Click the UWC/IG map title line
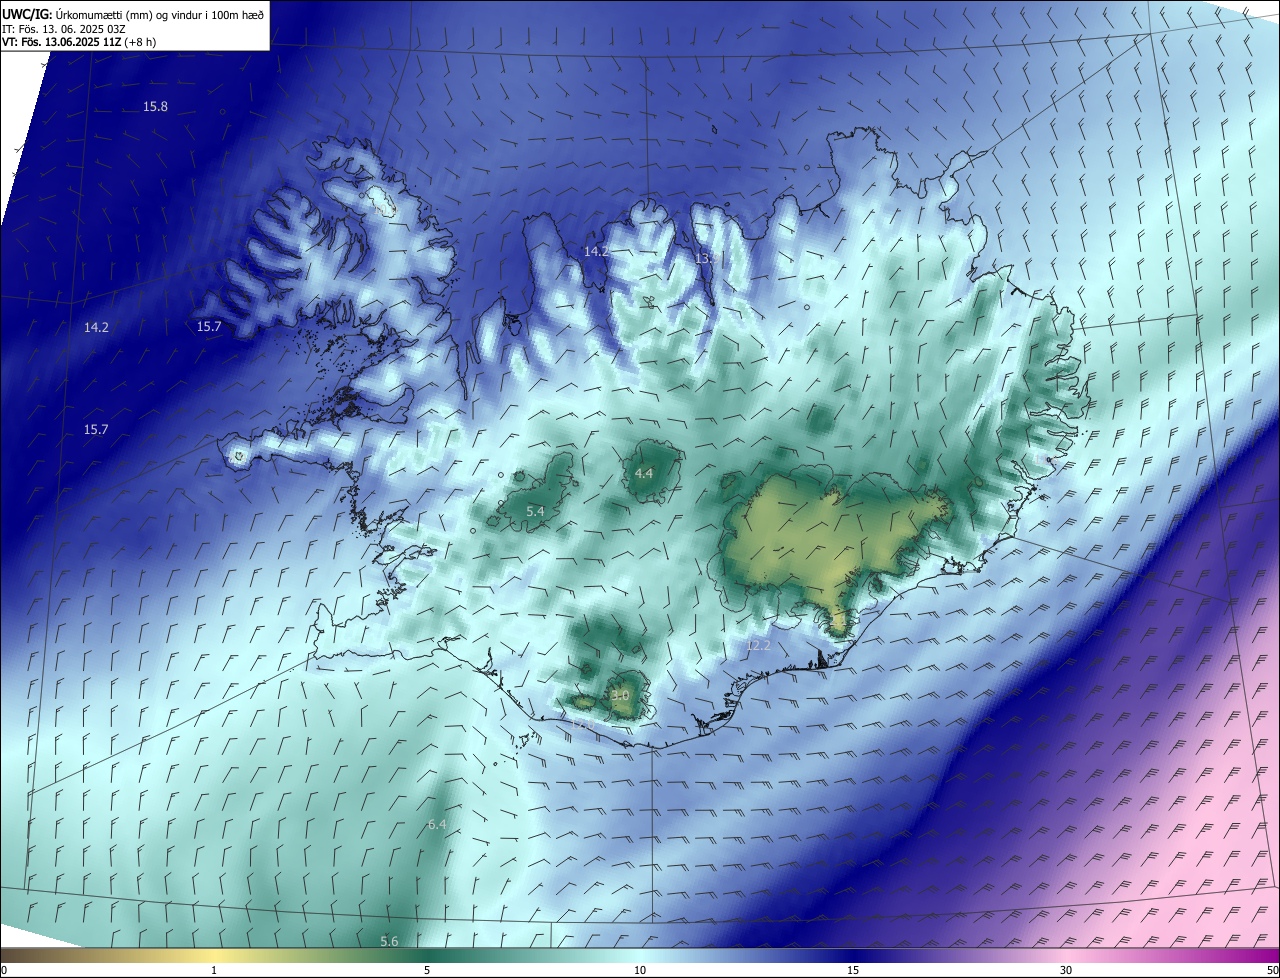1280x978 pixels. (x=133, y=14)
